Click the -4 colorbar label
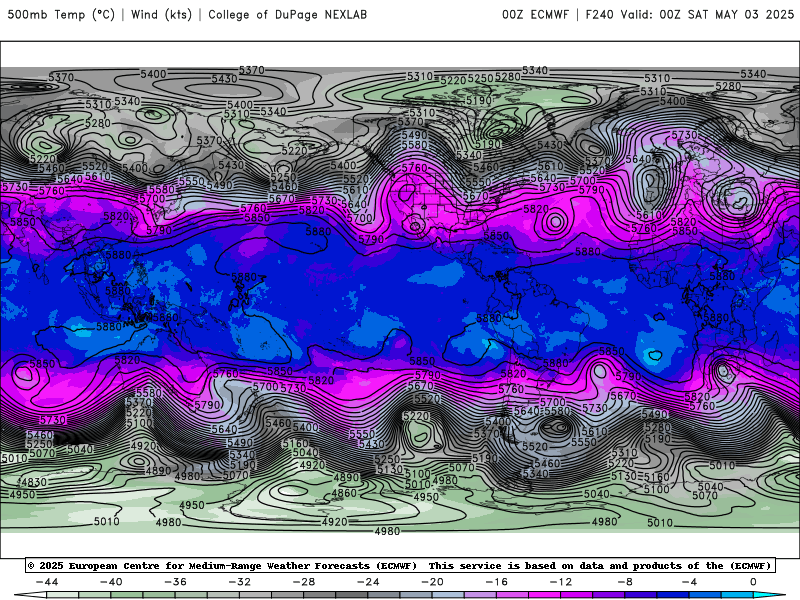The height and width of the screenshot is (600, 800). tap(689, 582)
